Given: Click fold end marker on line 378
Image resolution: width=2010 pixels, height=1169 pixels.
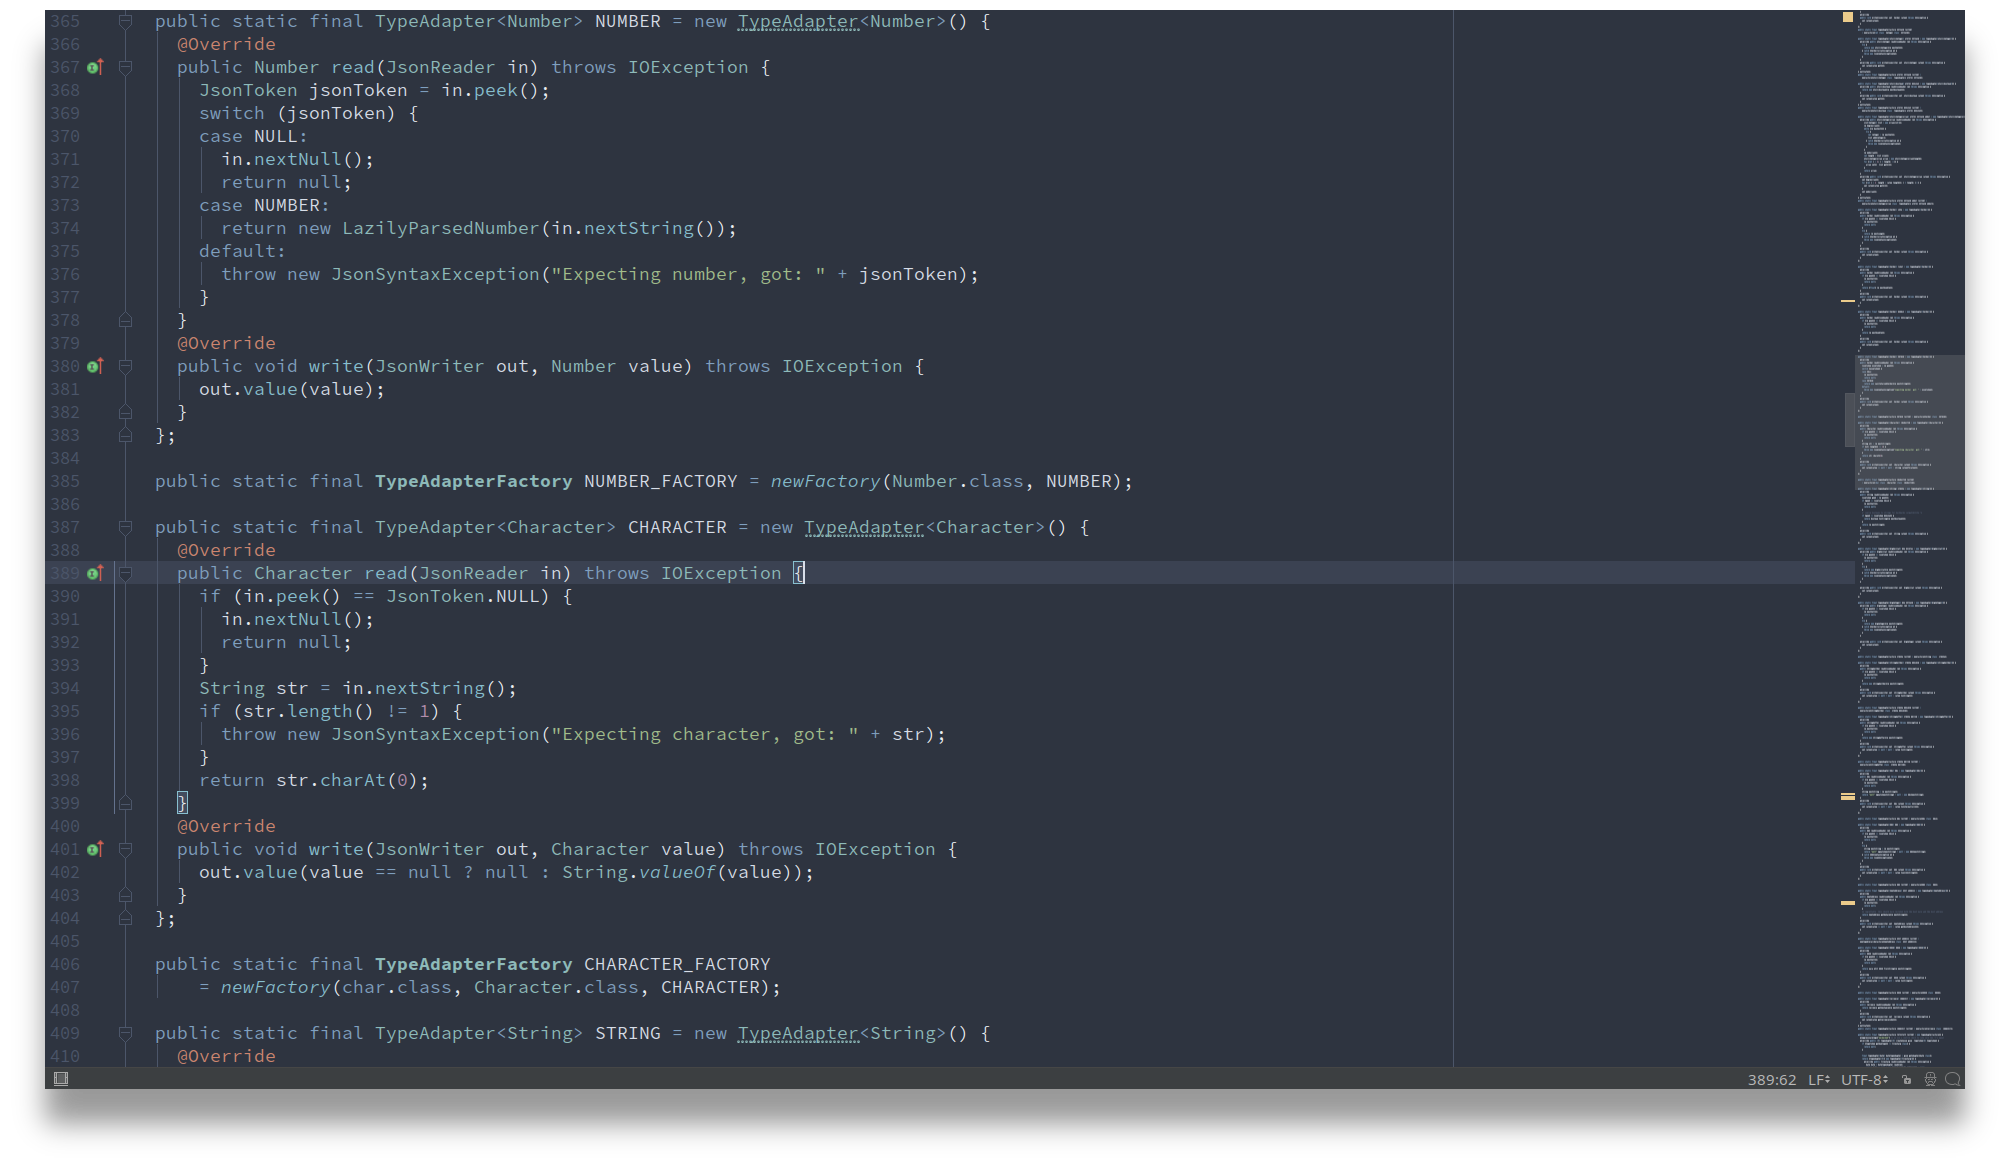Looking at the screenshot, I should pyautogui.click(x=125, y=320).
